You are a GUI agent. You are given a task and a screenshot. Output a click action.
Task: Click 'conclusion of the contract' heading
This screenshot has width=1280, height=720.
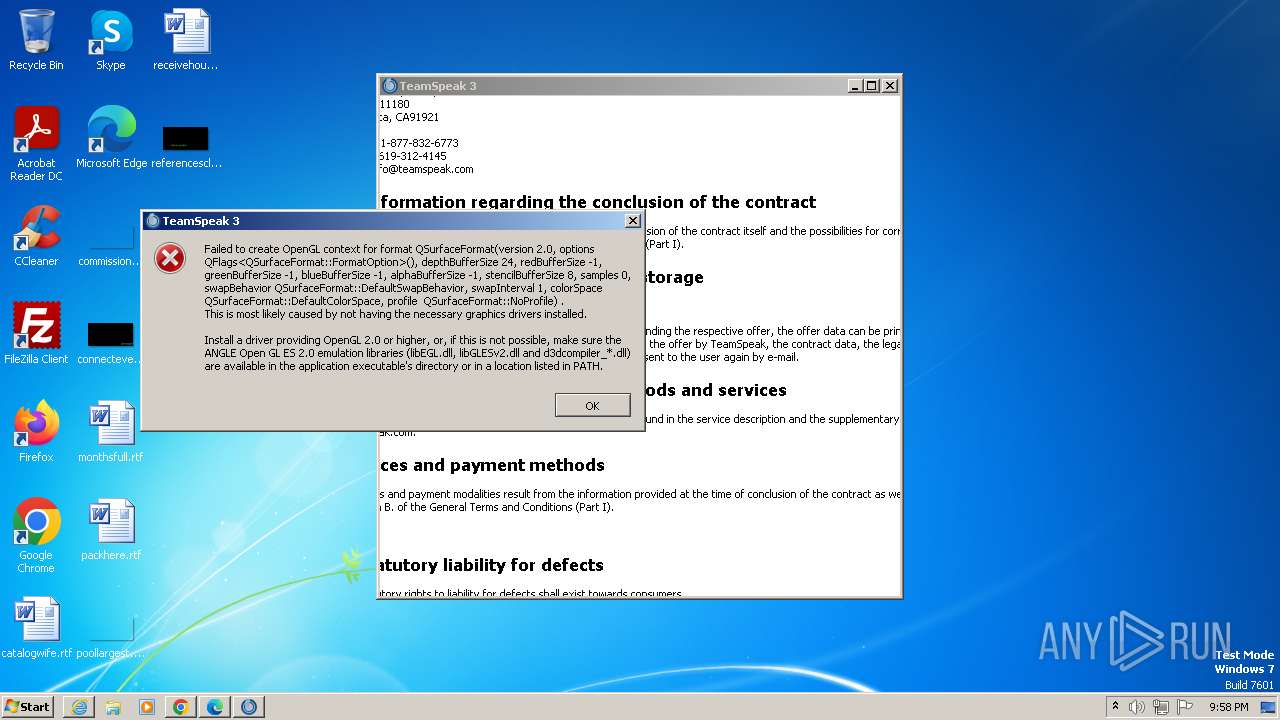598,202
